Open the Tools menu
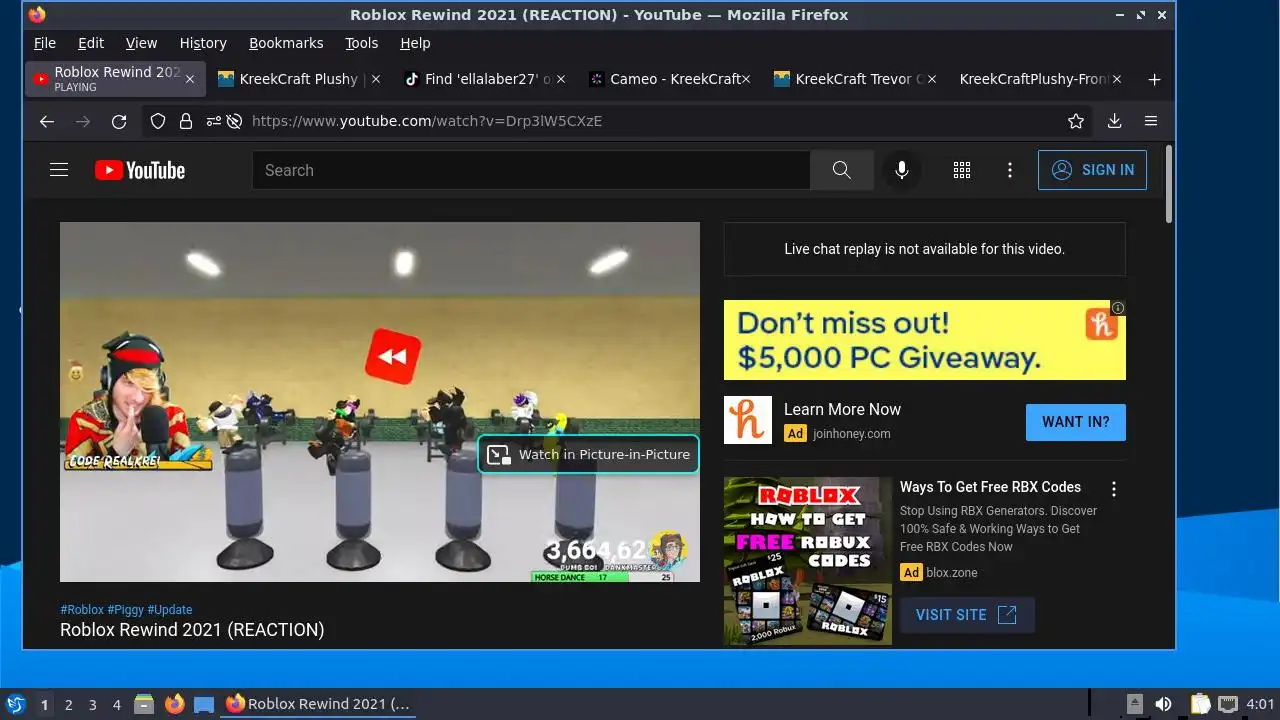This screenshot has width=1280, height=720. click(x=361, y=43)
